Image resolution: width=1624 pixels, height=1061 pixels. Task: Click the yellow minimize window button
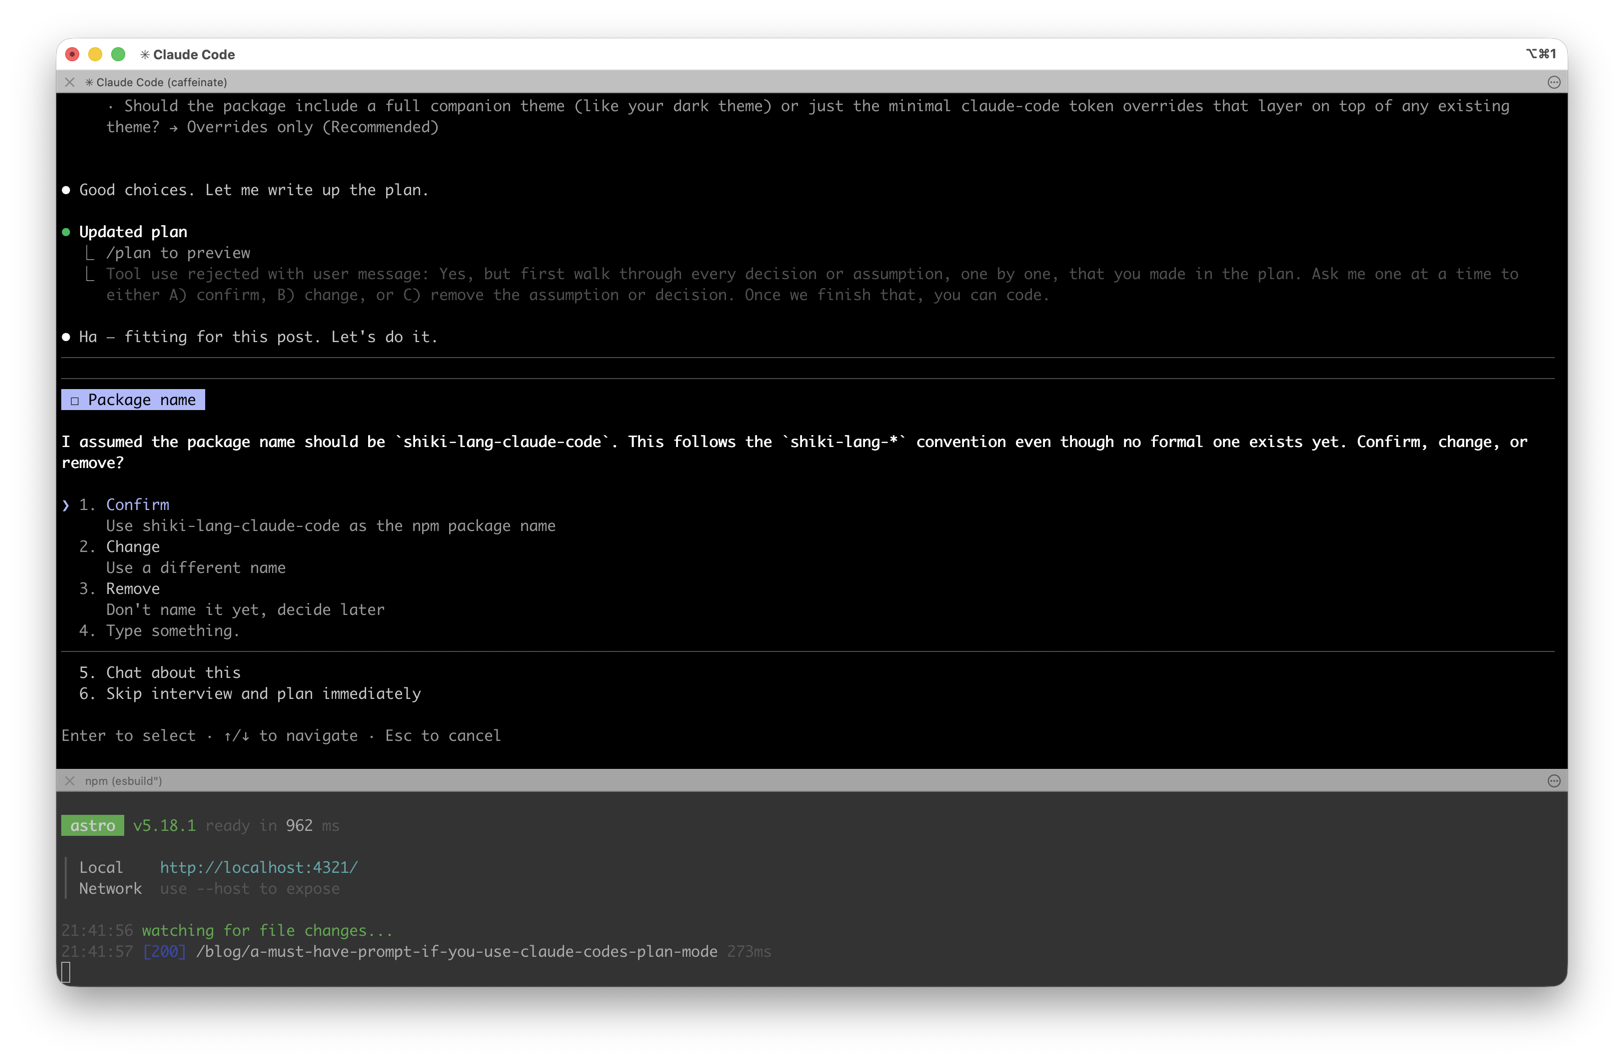95,54
